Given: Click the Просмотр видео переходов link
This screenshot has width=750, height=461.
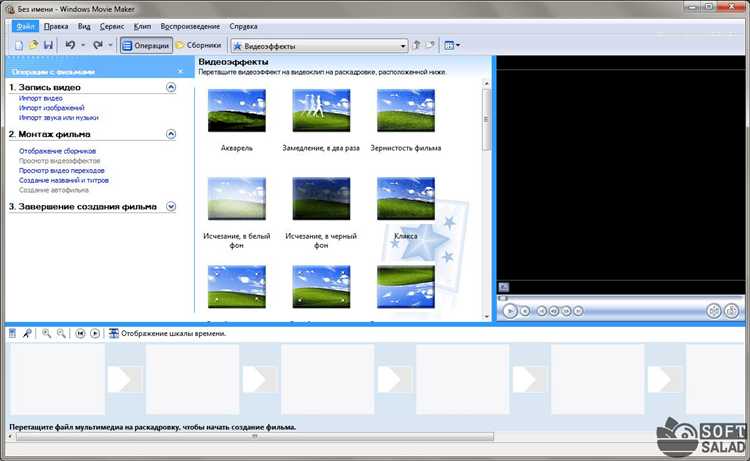Looking at the screenshot, I should 62,171.
